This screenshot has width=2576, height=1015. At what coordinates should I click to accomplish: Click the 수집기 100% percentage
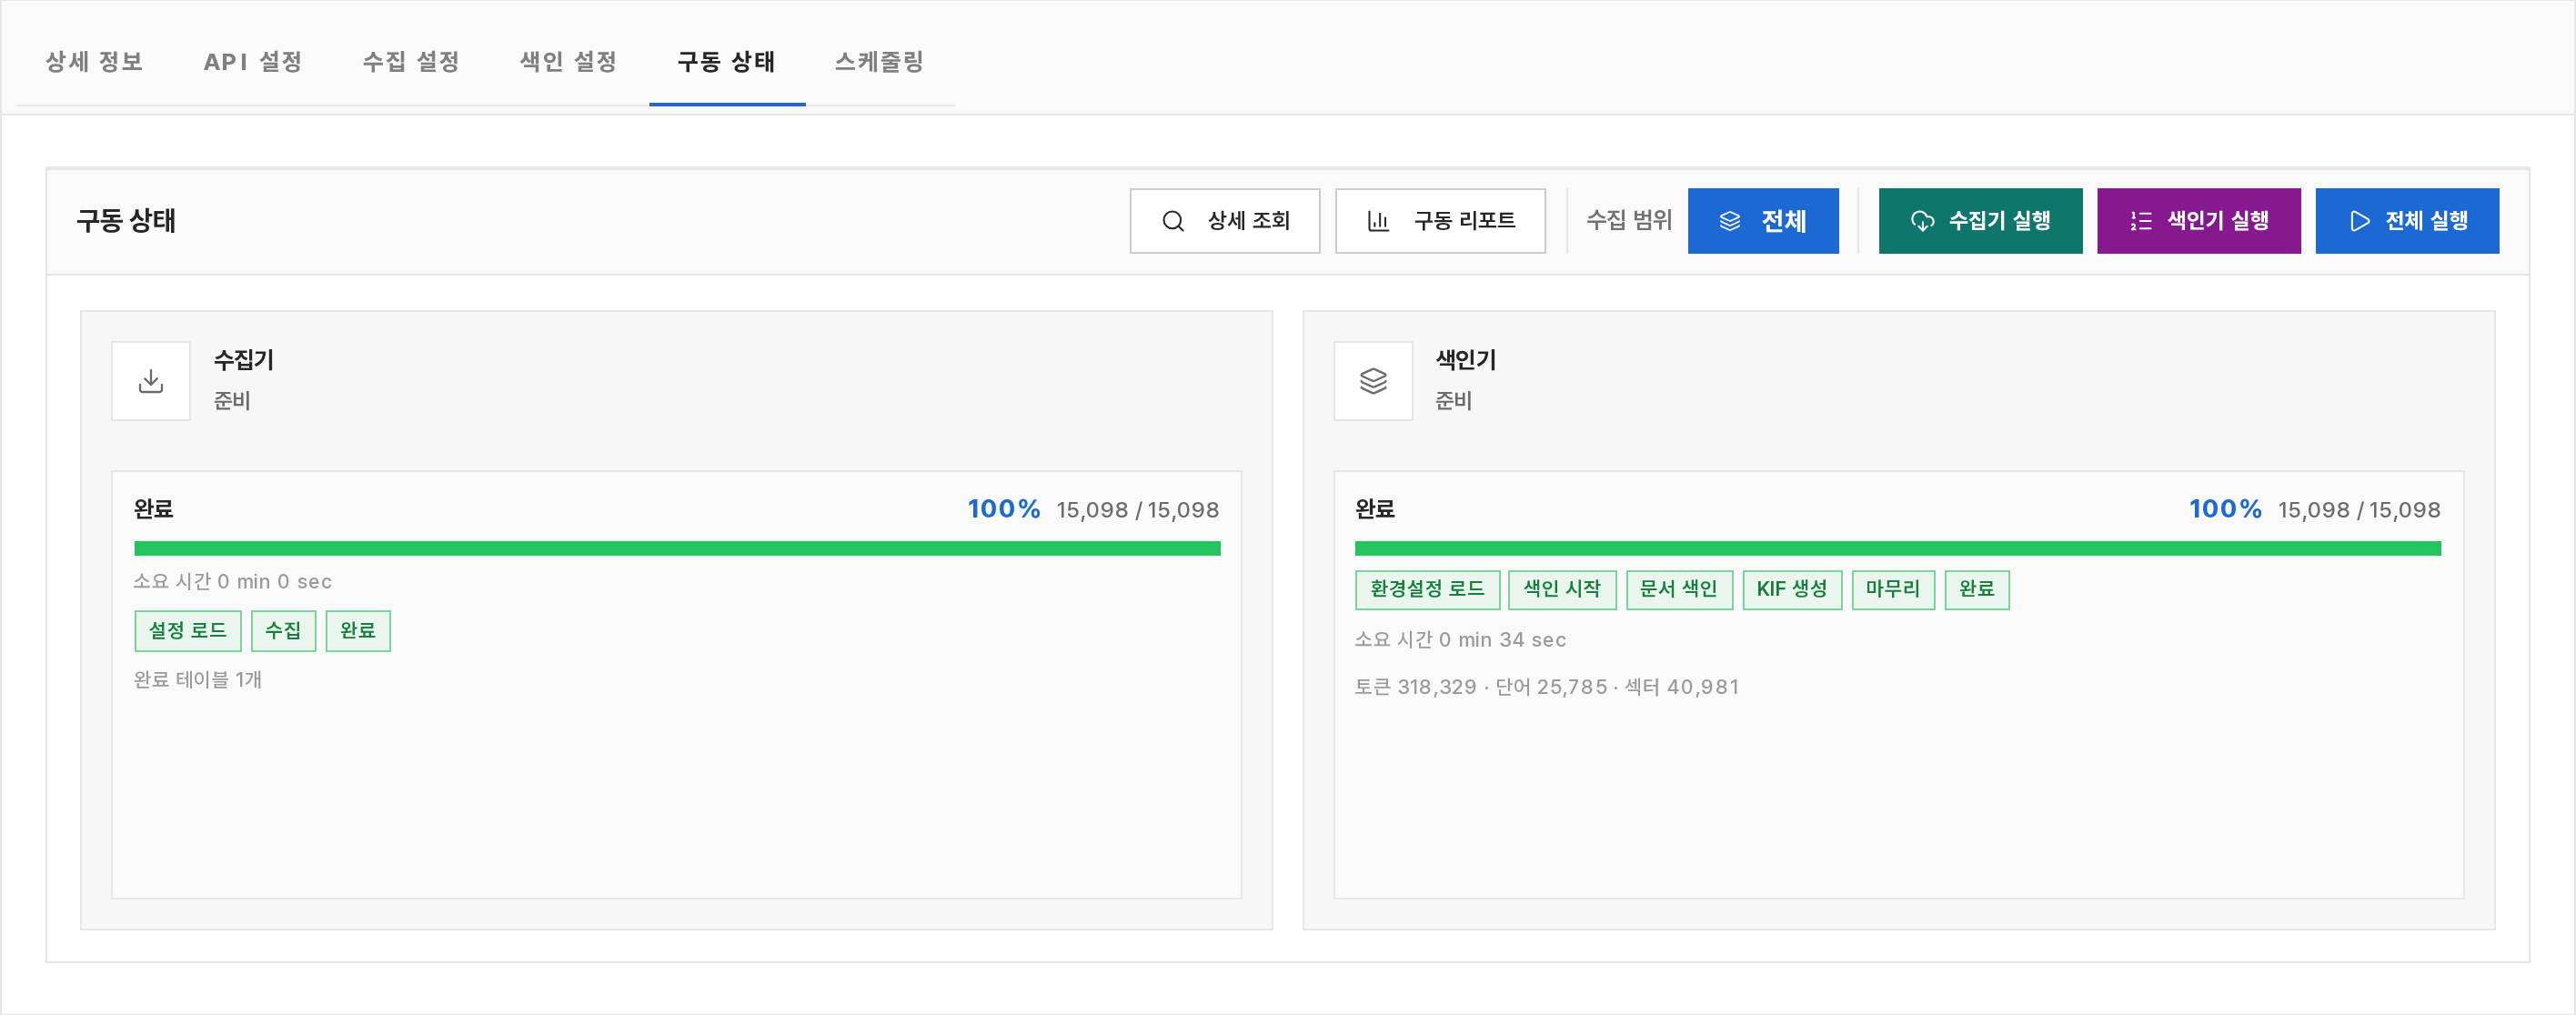[1004, 509]
